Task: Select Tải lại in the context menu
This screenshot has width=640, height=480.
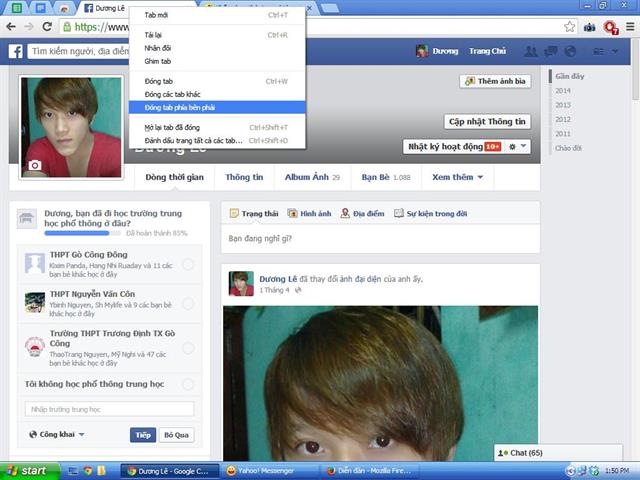Action: coord(217,35)
